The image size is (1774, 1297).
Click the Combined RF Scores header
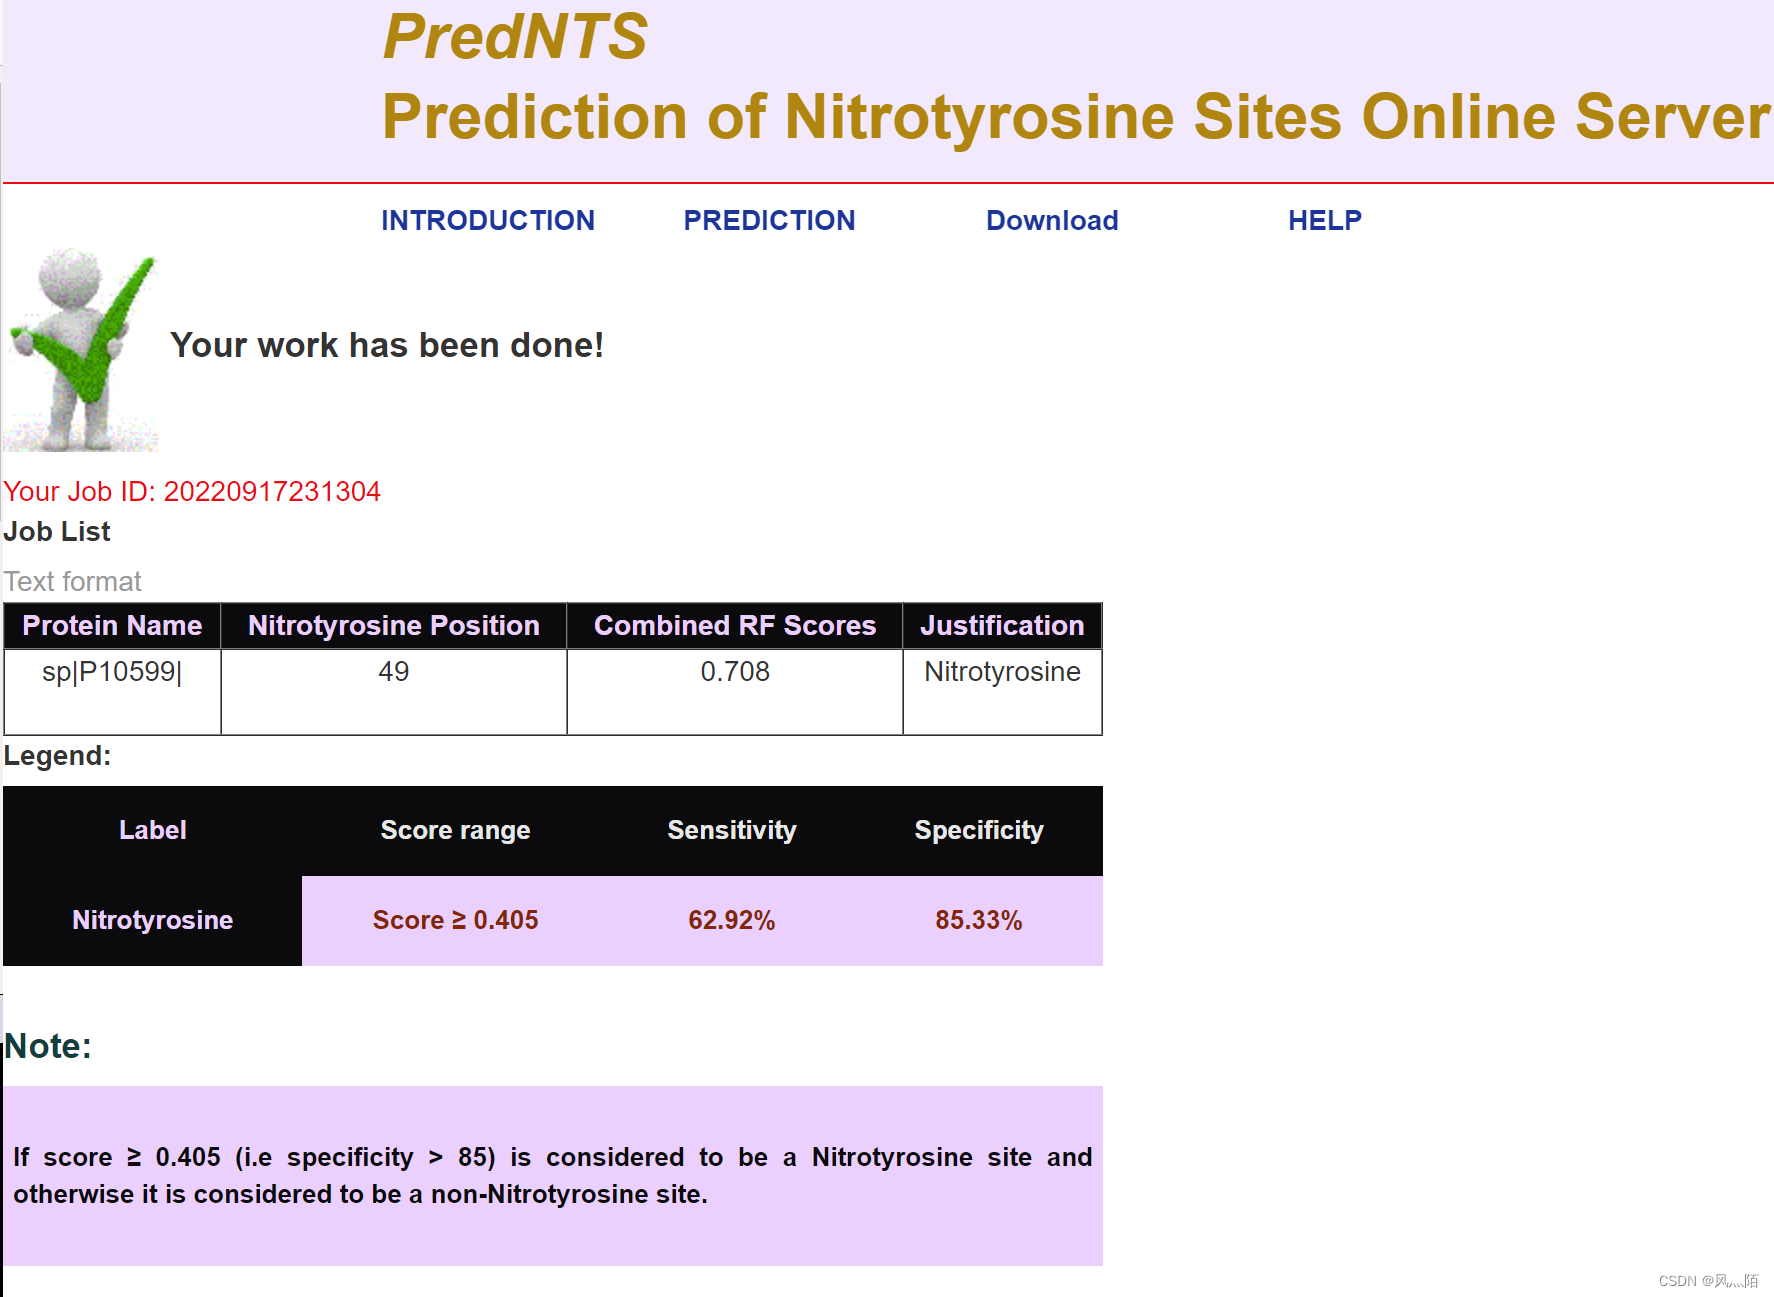click(735, 626)
